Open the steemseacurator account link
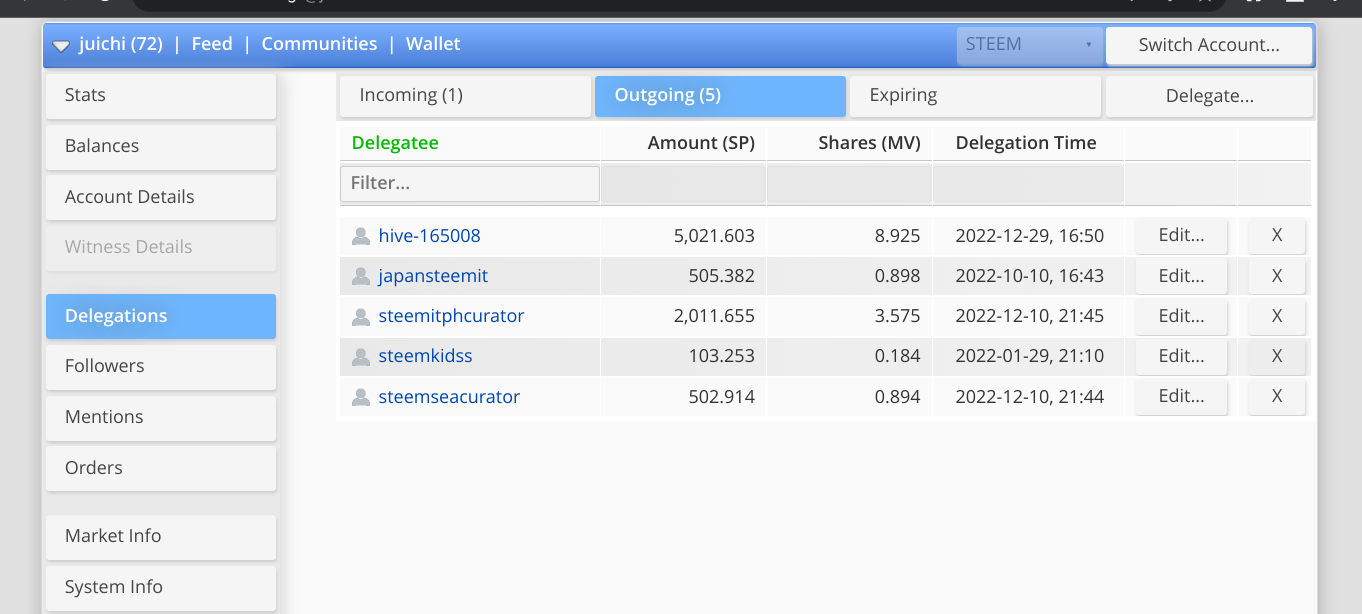This screenshot has width=1362, height=614. pos(449,397)
